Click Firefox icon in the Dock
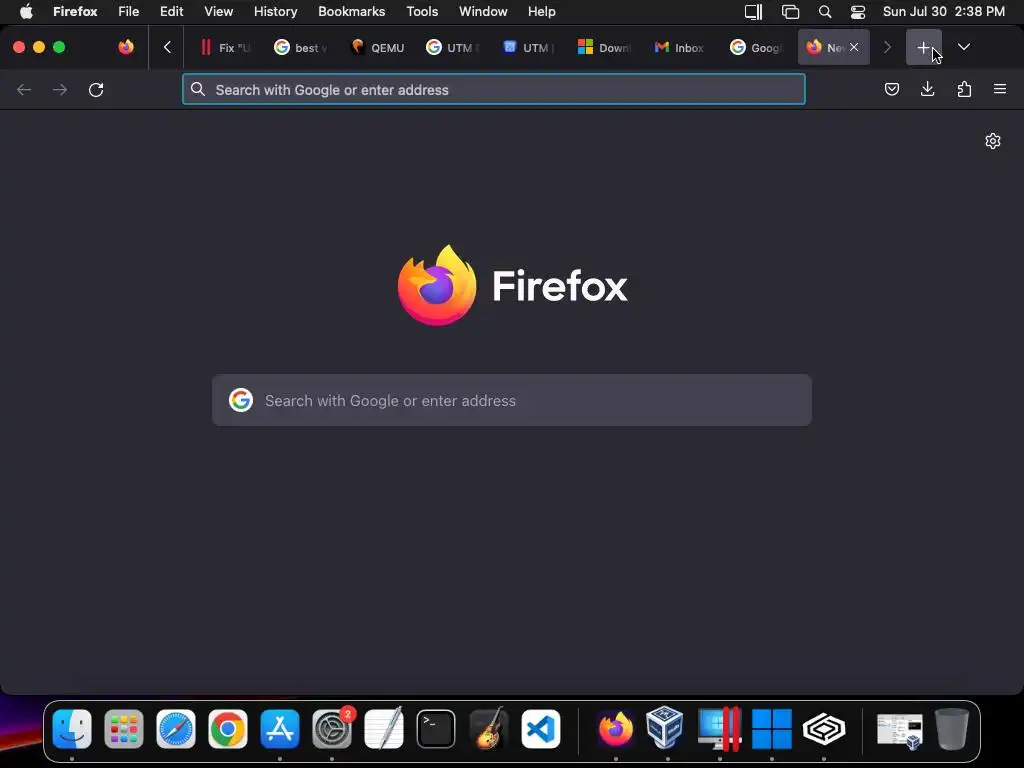Screen dimensions: 1024x768 tap(615, 729)
